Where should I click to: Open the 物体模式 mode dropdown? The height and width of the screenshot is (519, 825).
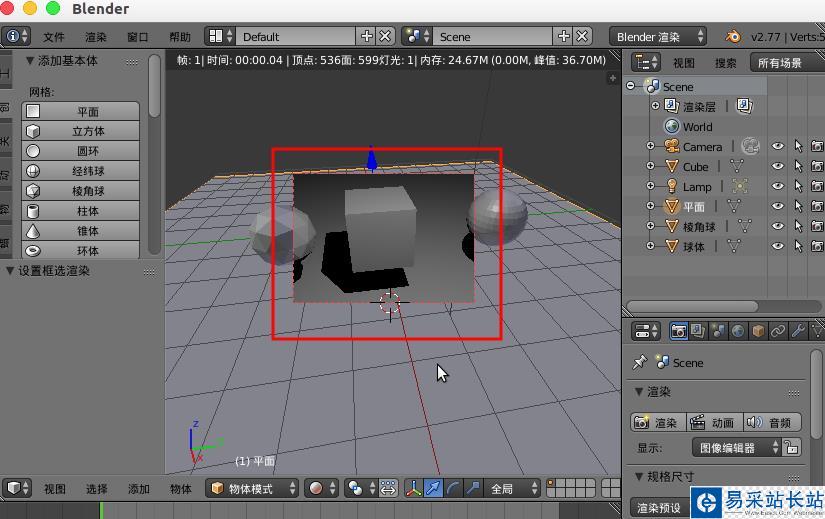point(252,488)
